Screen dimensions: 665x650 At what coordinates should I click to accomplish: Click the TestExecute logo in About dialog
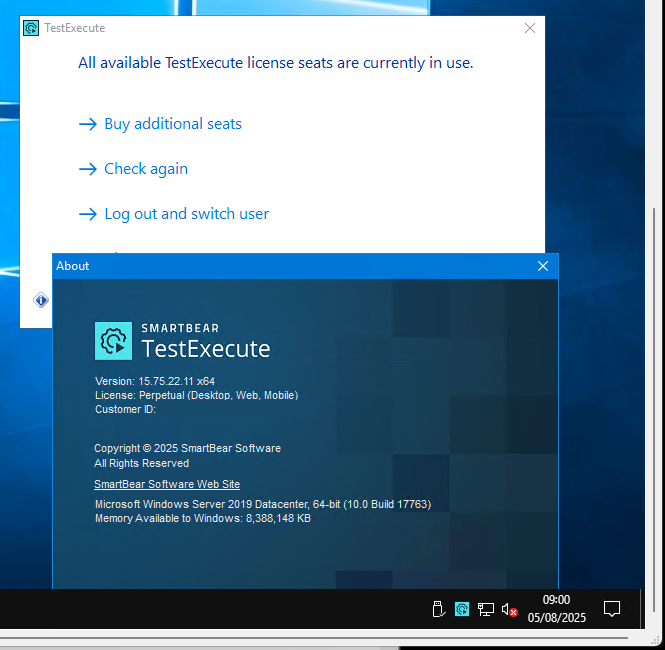tap(113, 341)
